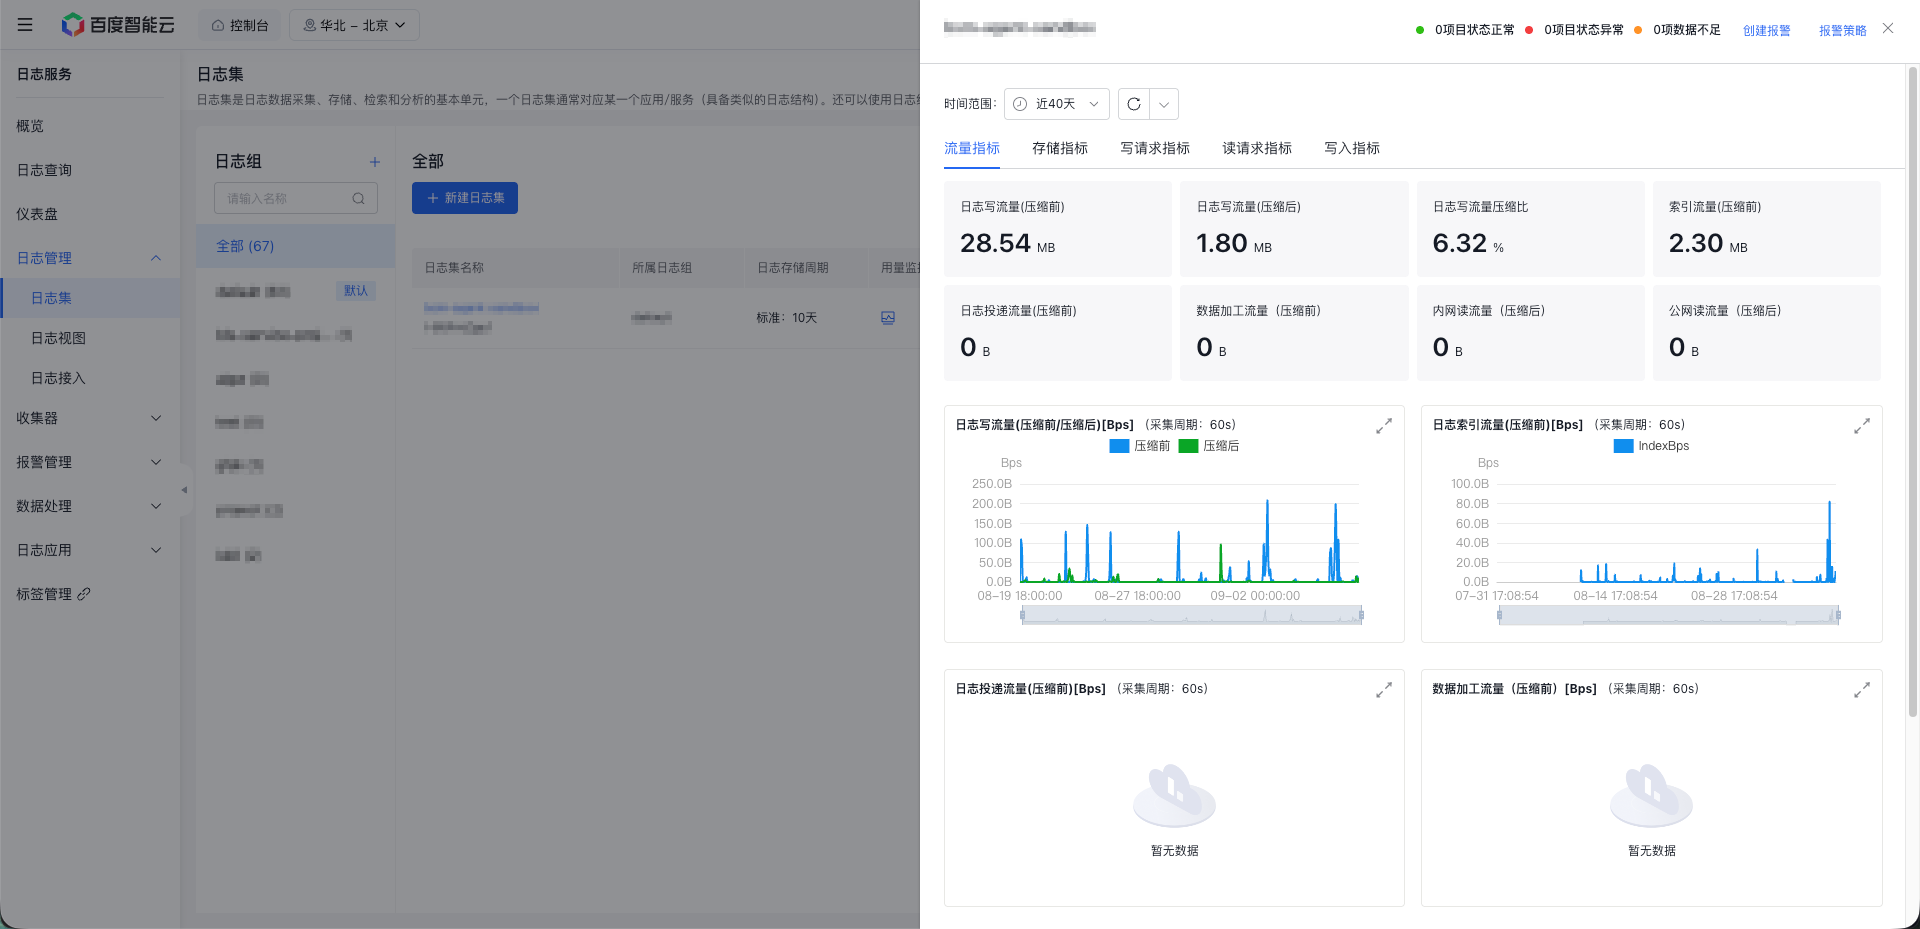Viewport: 1920px width, 929px height.
Task: Expand the 日志写流量 chart to fullscreen
Action: pyautogui.click(x=1384, y=426)
